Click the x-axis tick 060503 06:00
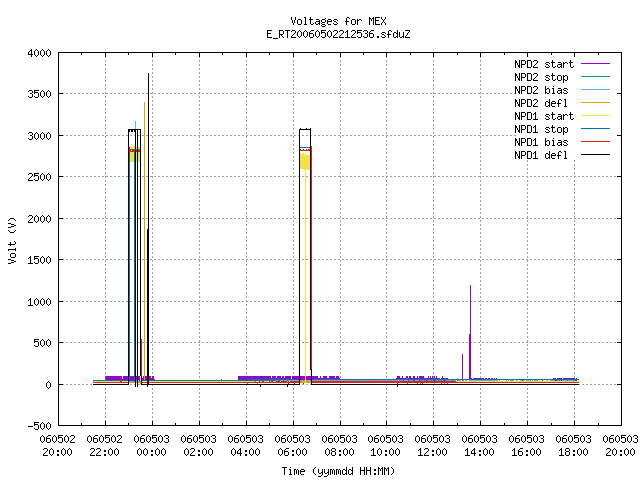Viewport: 640px width, 480px height. pyautogui.click(x=292, y=445)
